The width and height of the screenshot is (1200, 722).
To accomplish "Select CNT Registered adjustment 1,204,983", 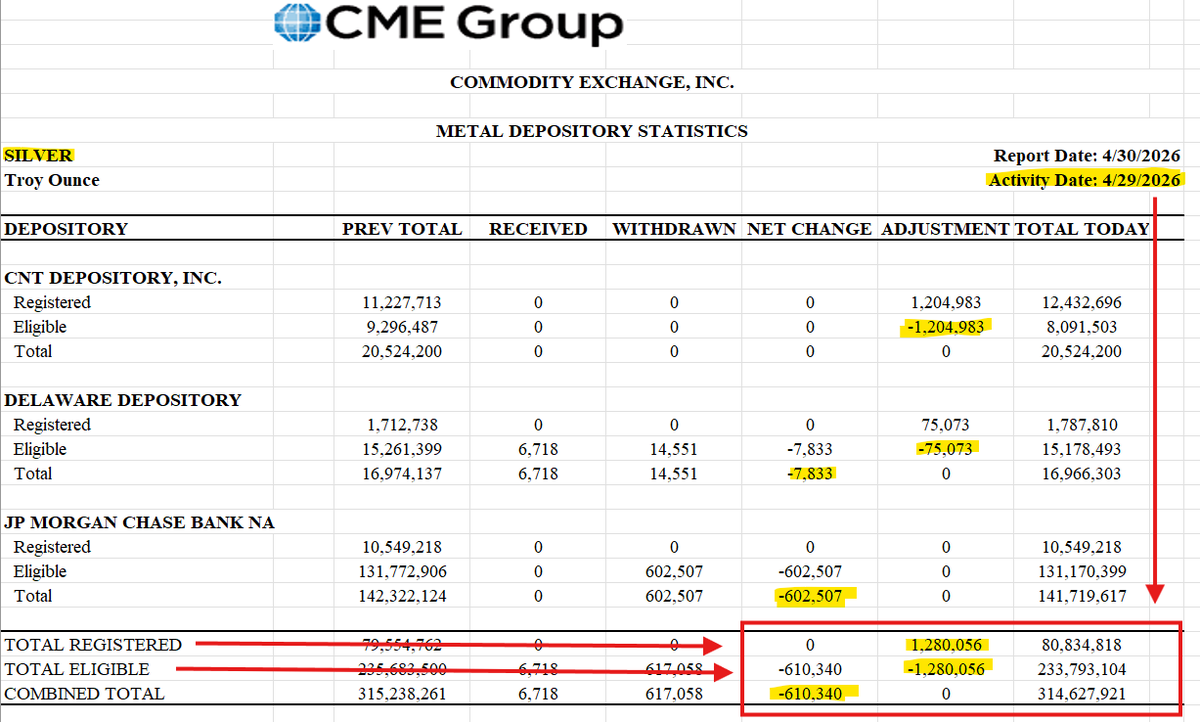I will pyautogui.click(x=945, y=302).
